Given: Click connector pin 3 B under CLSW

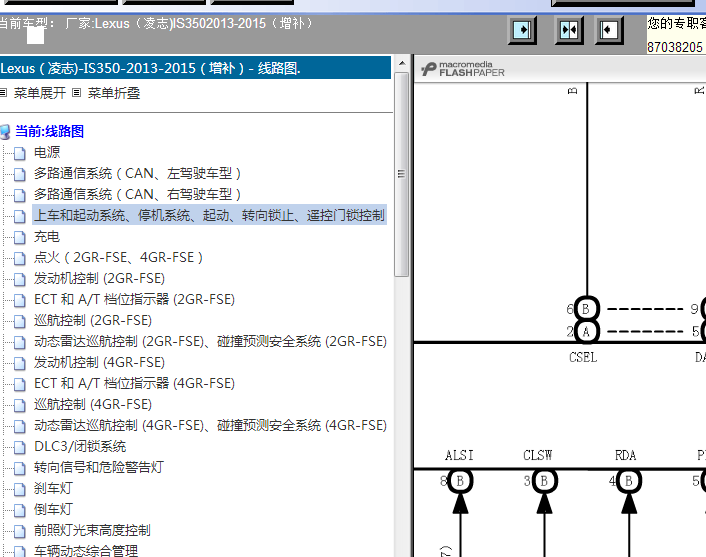Looking at the screenshot, I should pyautogui.click(x=544, y=481).
